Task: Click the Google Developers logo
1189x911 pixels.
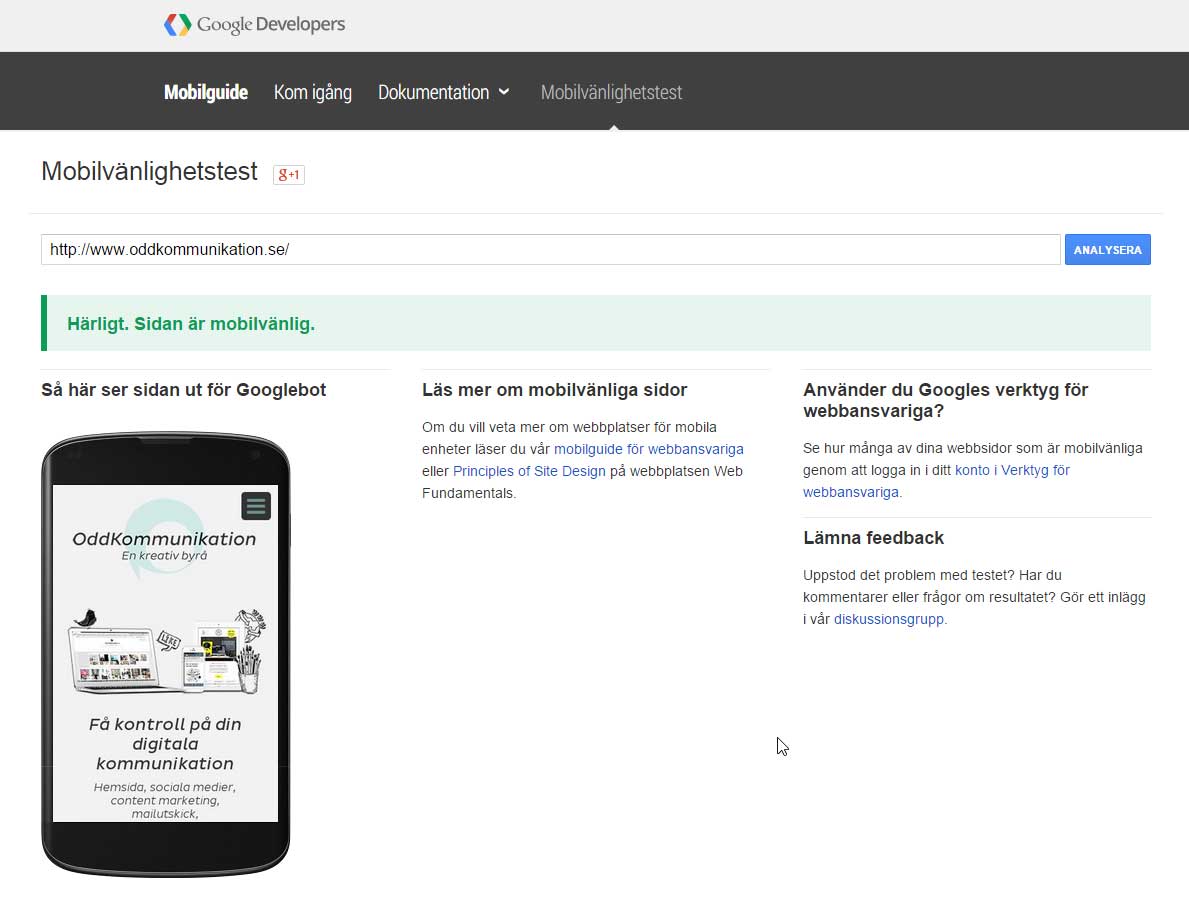Action: 254,24
